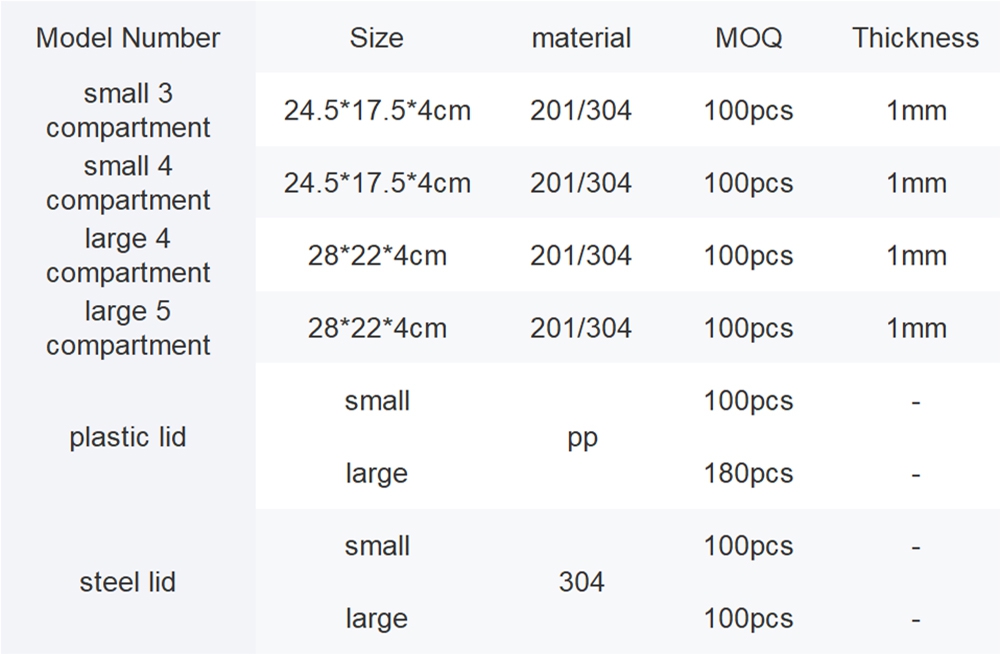Select size cell for small 3 compartment
This screenshot has width=1000, height=654.
click(x=377, y=110)
